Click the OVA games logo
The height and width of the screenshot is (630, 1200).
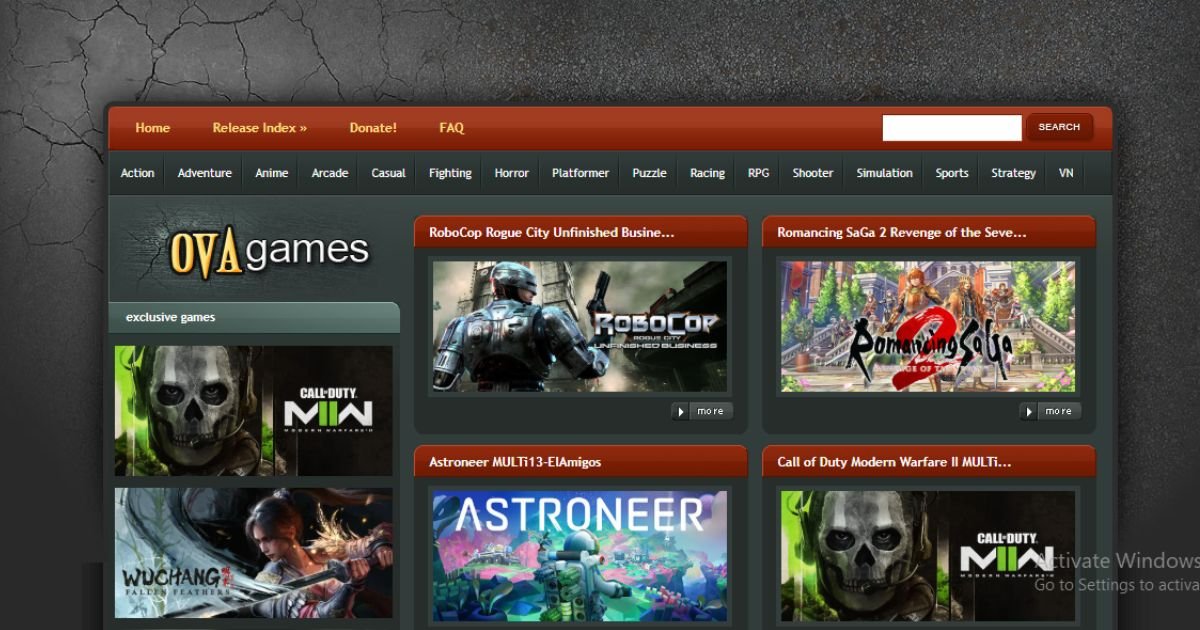click(269, 252)
